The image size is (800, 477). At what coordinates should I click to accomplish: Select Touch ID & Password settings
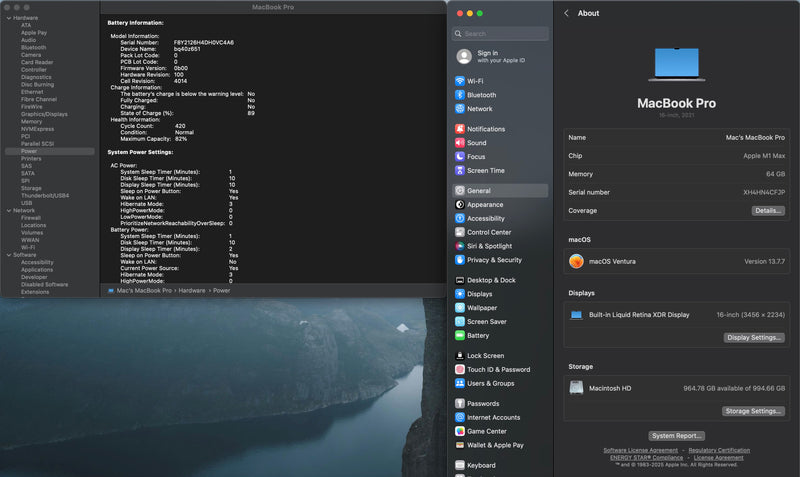coord(498,369)
